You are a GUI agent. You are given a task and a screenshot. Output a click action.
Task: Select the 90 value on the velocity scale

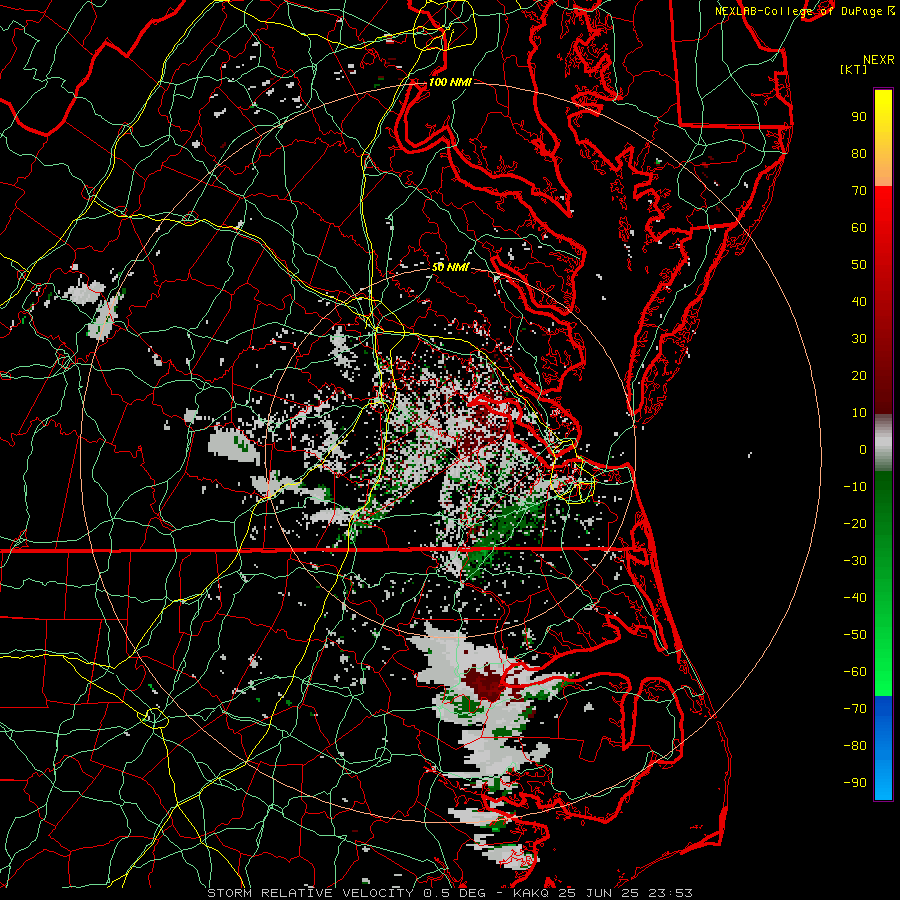click(x=859, y=117)
